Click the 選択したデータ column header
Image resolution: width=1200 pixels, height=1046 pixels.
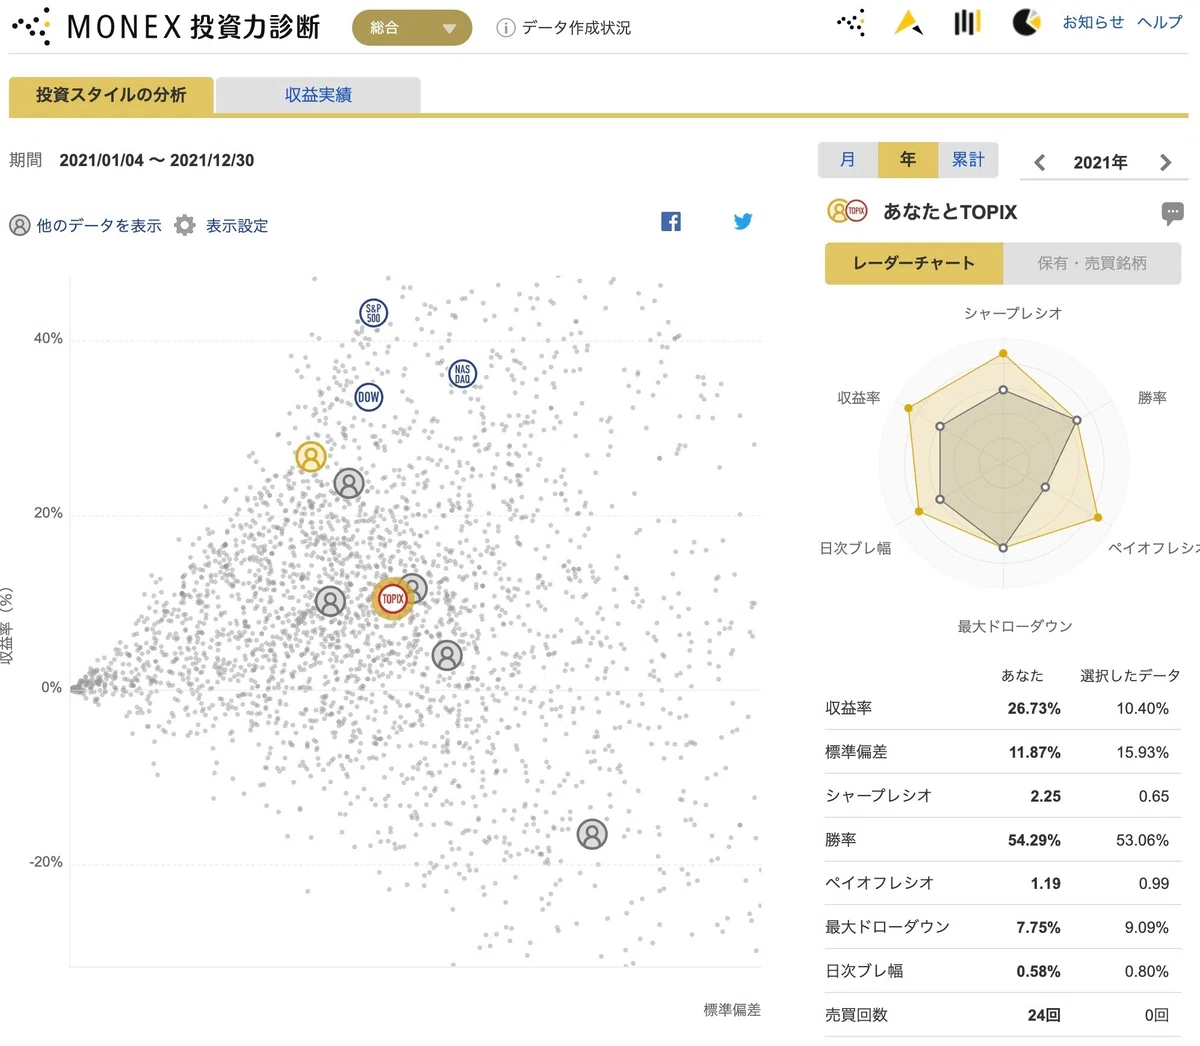(x=1130, y=675)
